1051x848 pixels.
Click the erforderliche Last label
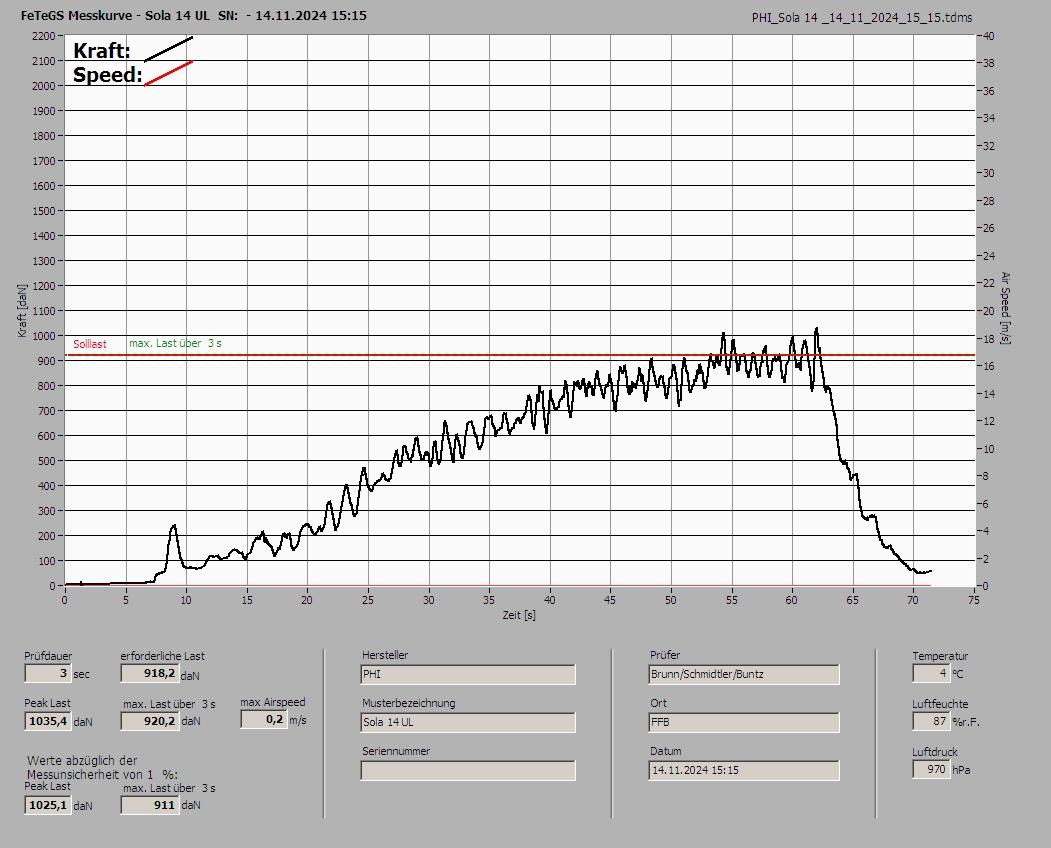coord(163,656)
